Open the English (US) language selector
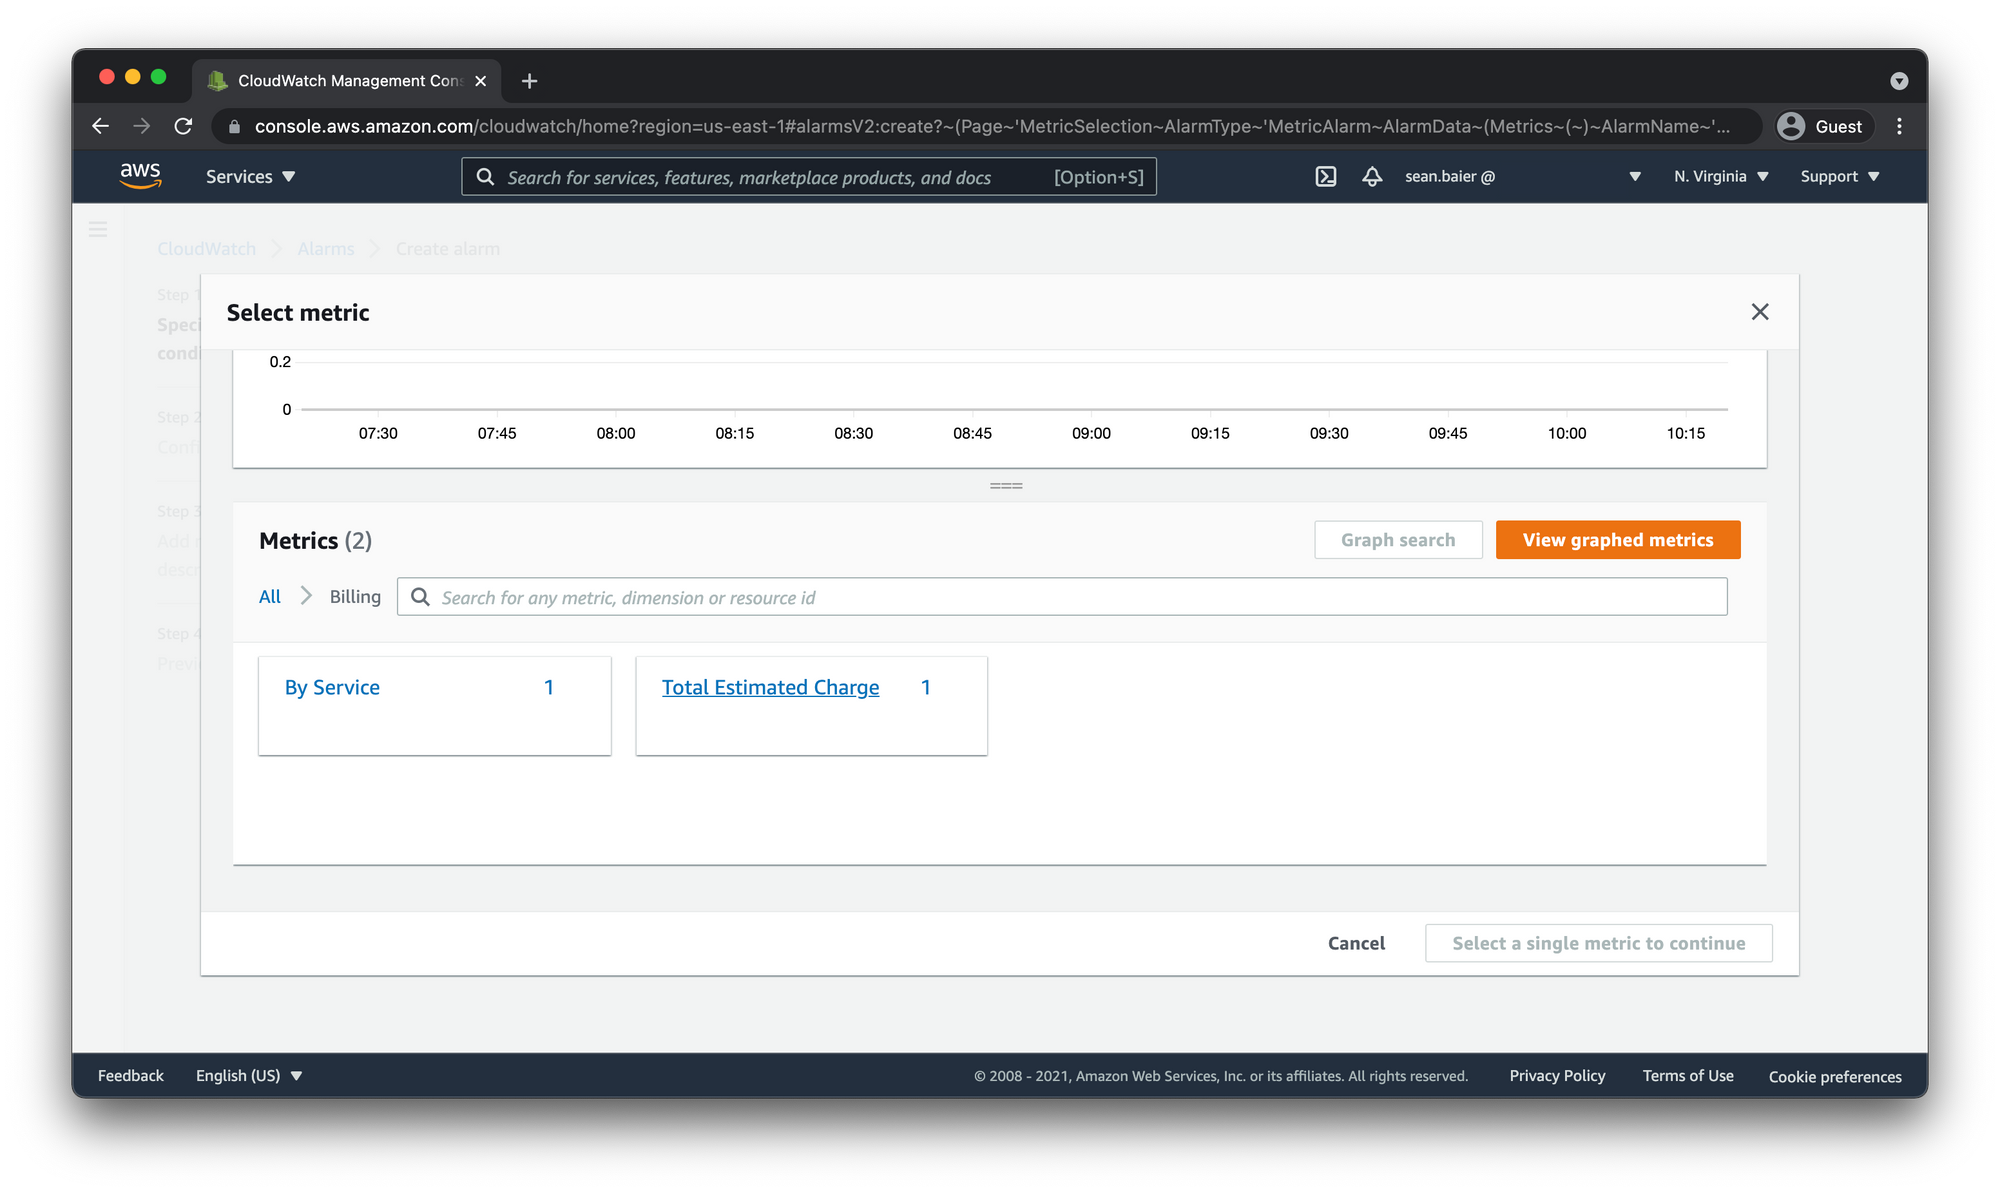 248,1075
